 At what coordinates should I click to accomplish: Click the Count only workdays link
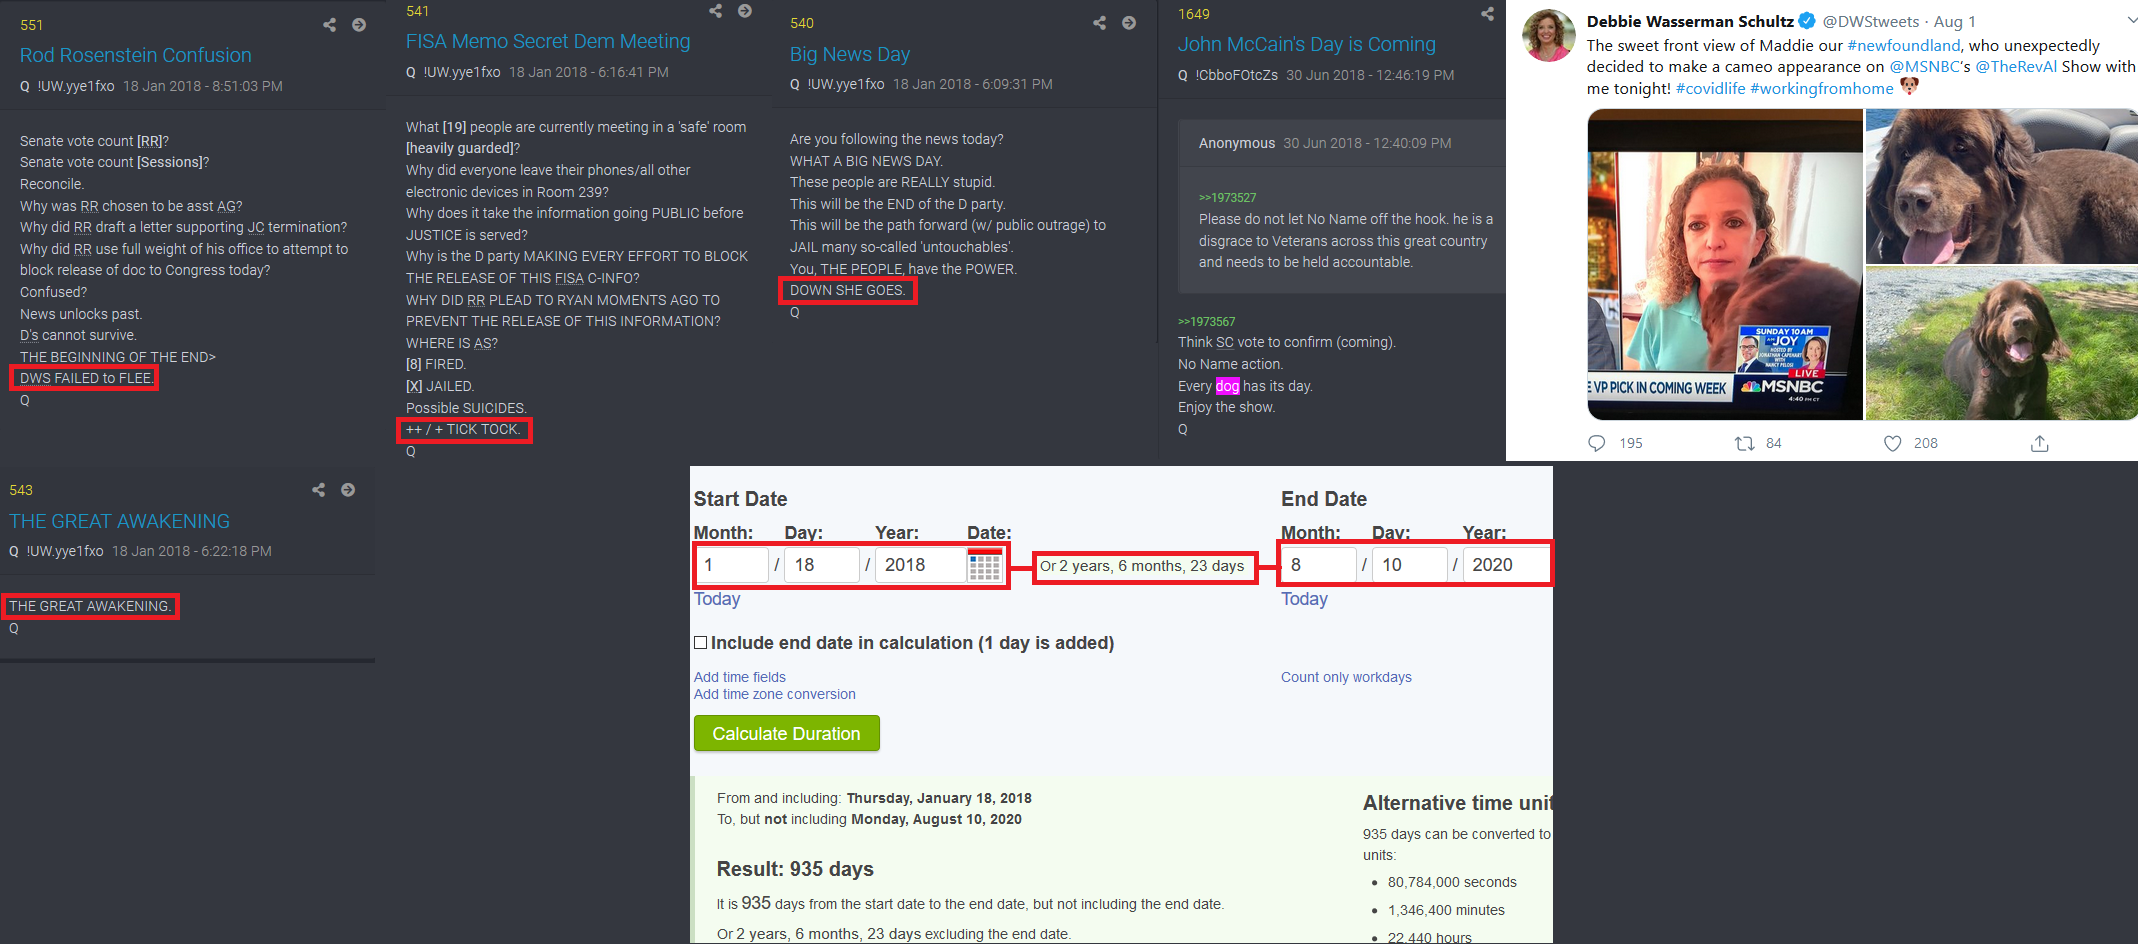[1346, 677]
